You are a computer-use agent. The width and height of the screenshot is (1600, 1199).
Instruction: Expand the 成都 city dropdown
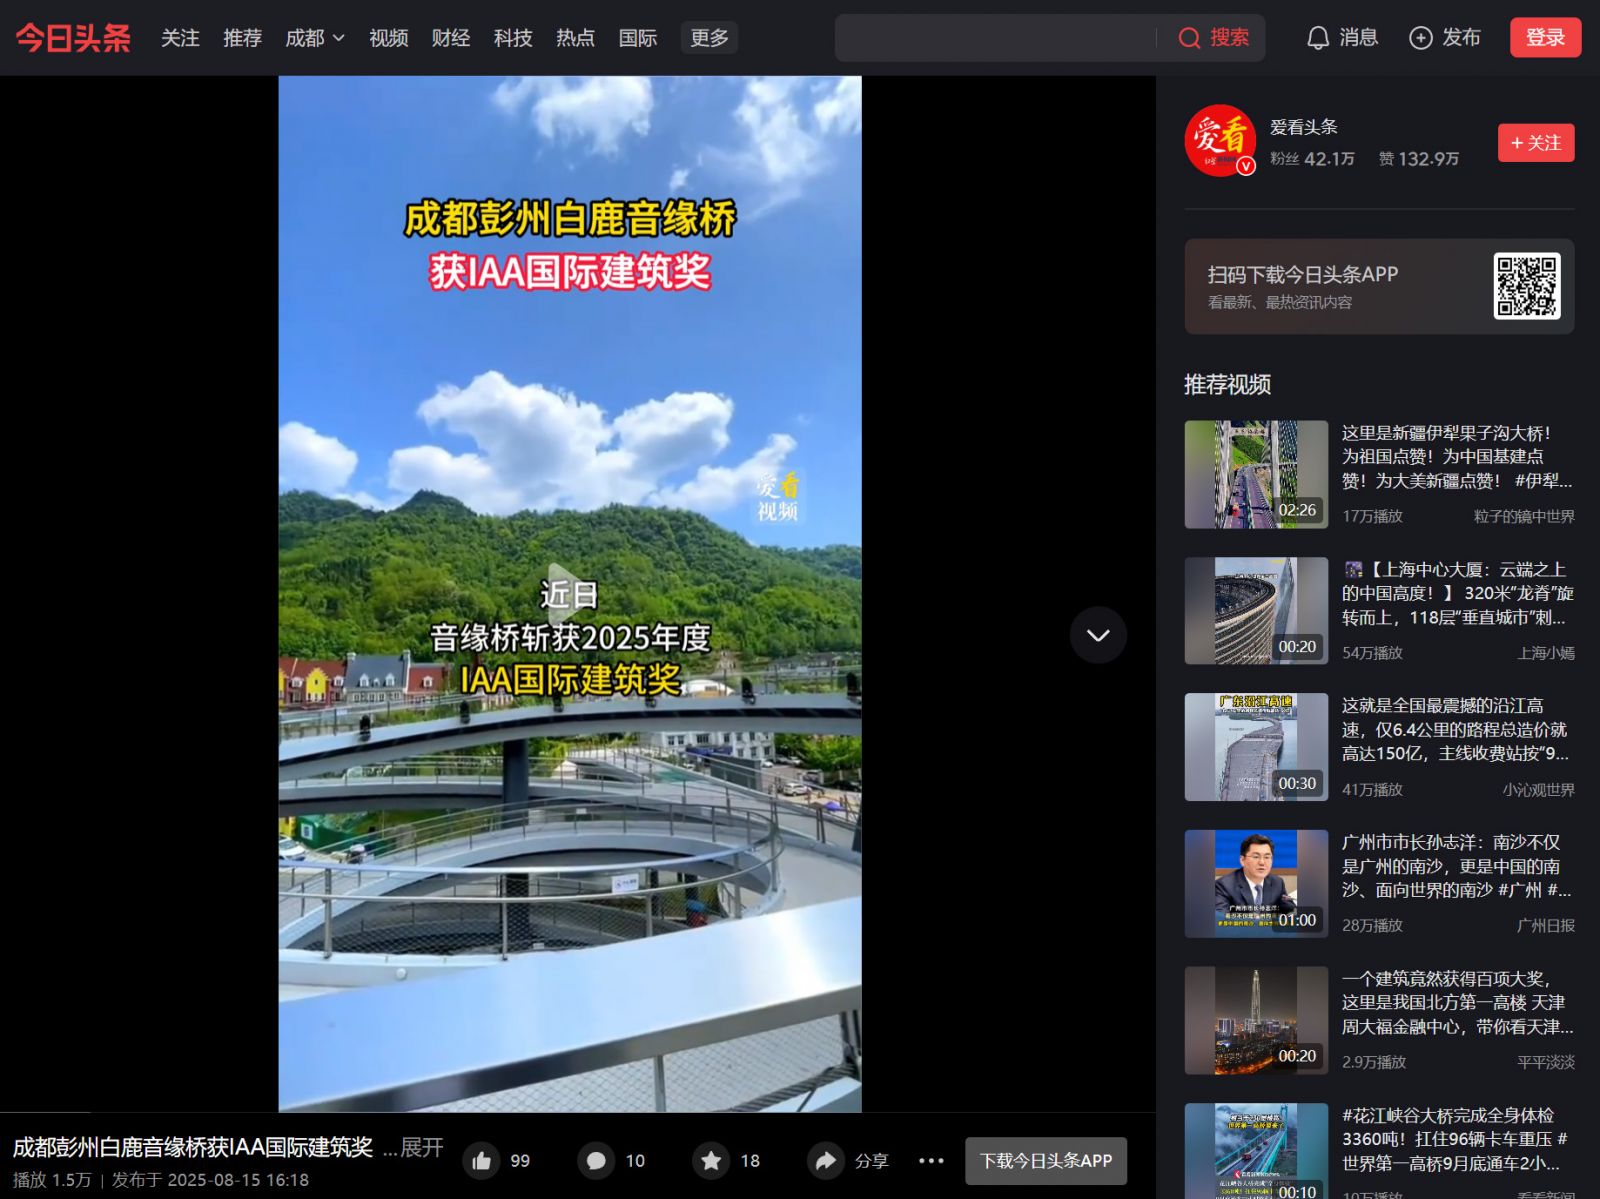click(x=314, y=38)
